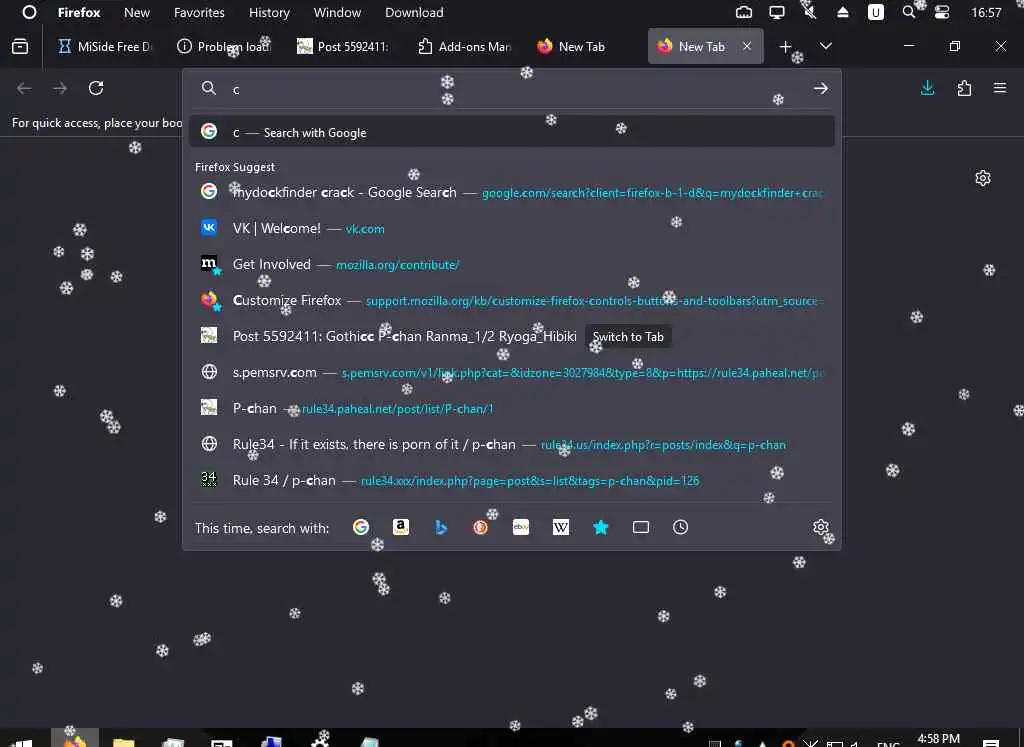
Task: Click the Switch to Tab button
Action: click(628, 337)
